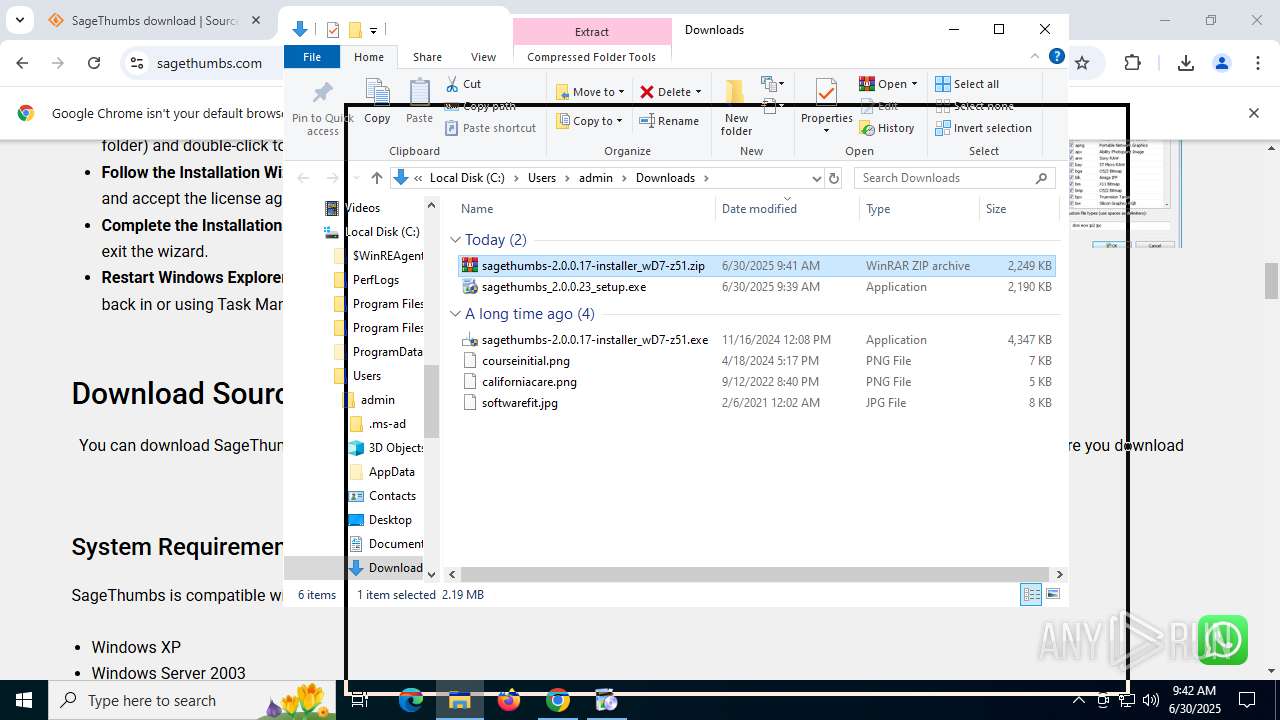Viewport: 1280px width, 720px height.
Task: Switch to the View ribbon tab
Action: coord(483,57)
